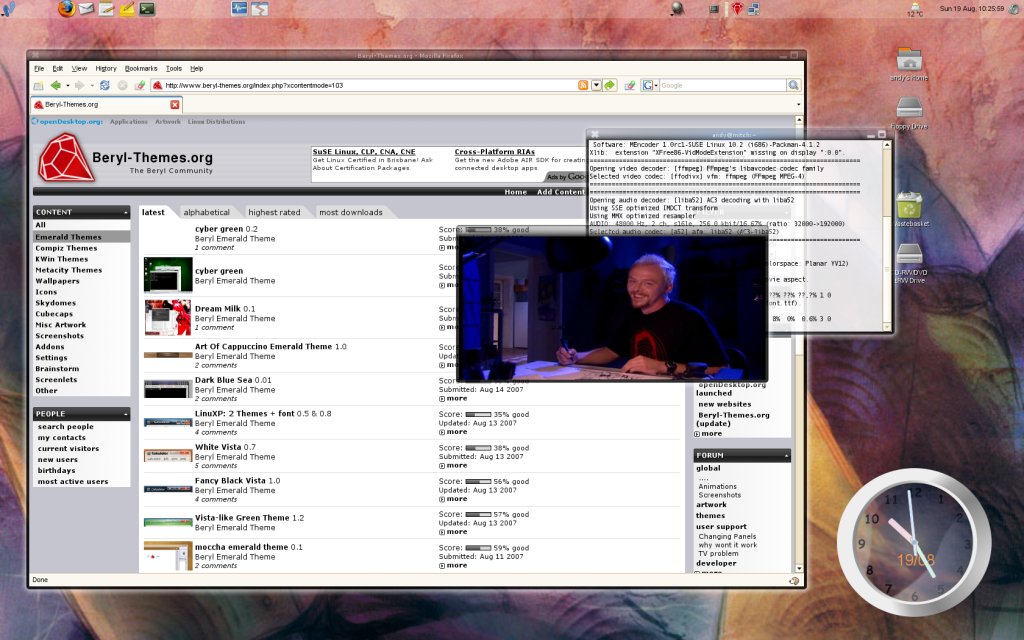Image resolution: width=1024 pixels, height=640 pixels.
Task: Click the weather applet showing 12 °C
Action: tap(916, 9)
